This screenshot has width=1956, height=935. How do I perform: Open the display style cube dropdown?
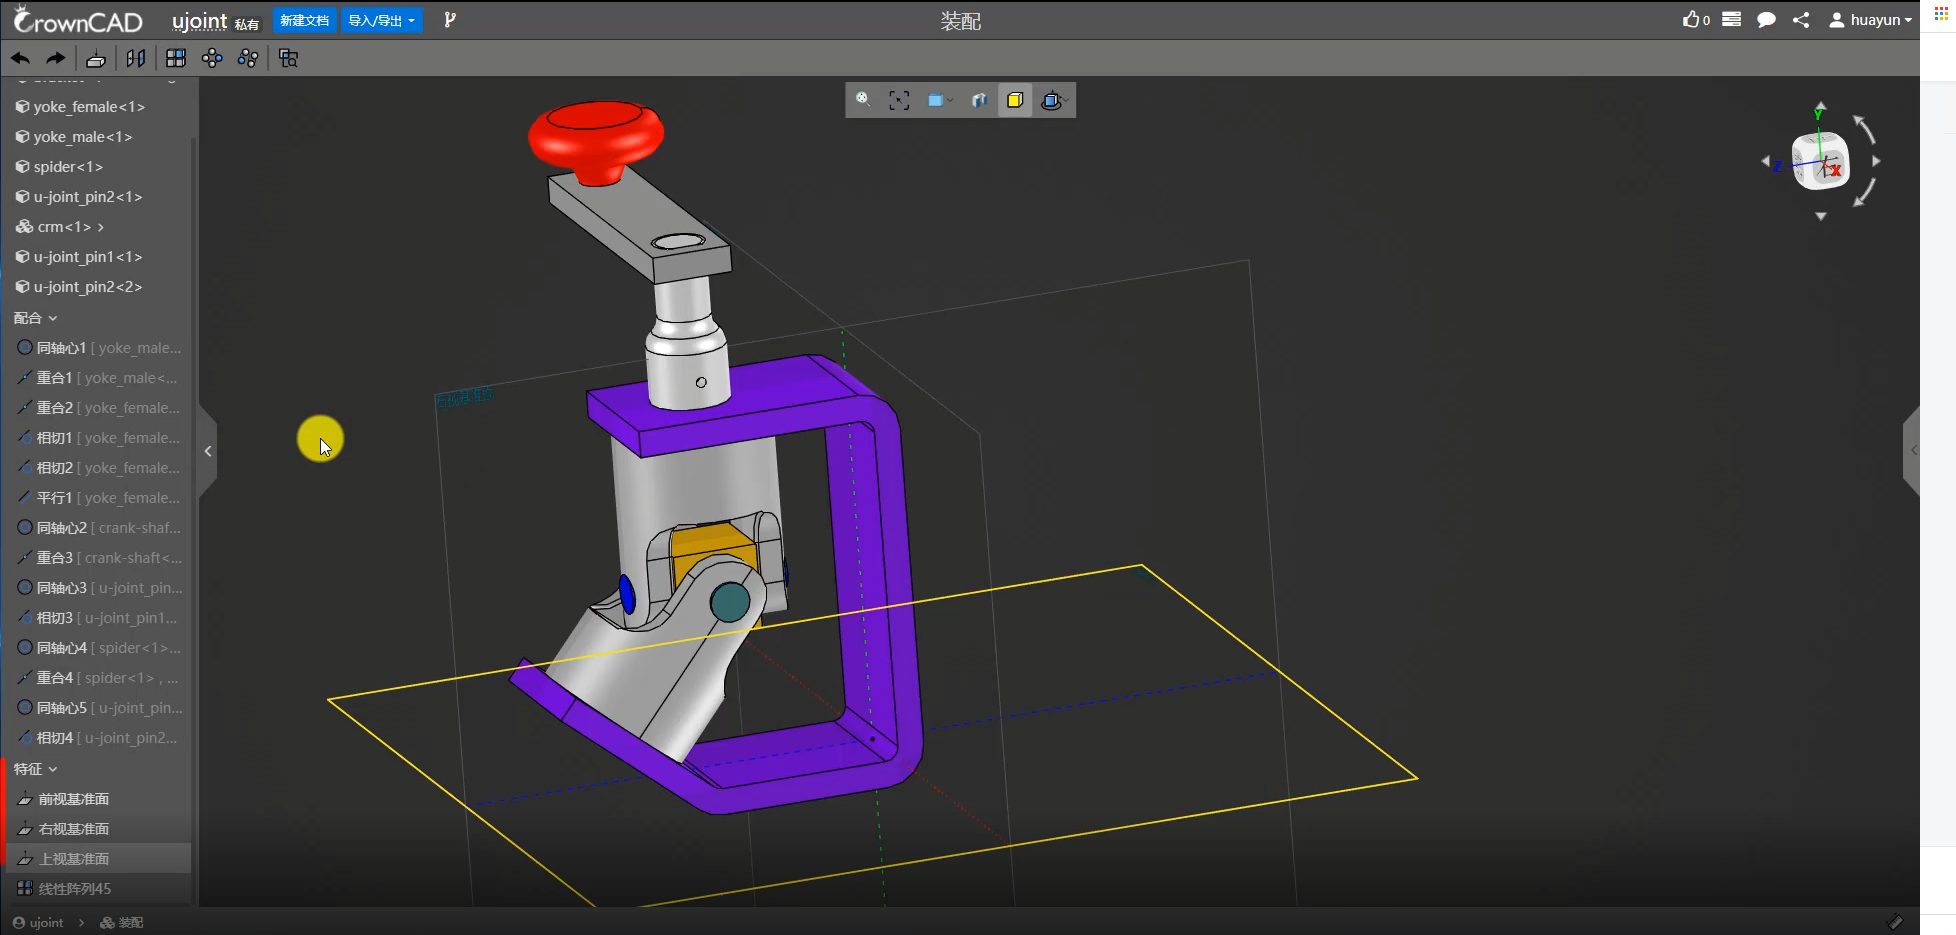[x=939, y=100]
